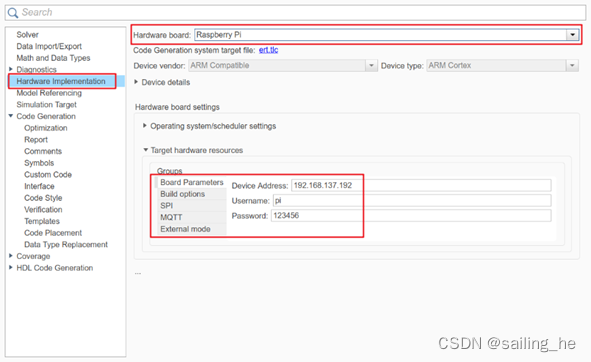Screen dimensions: 591x362
Task: Select Board Parameters group
Action: 191,183
